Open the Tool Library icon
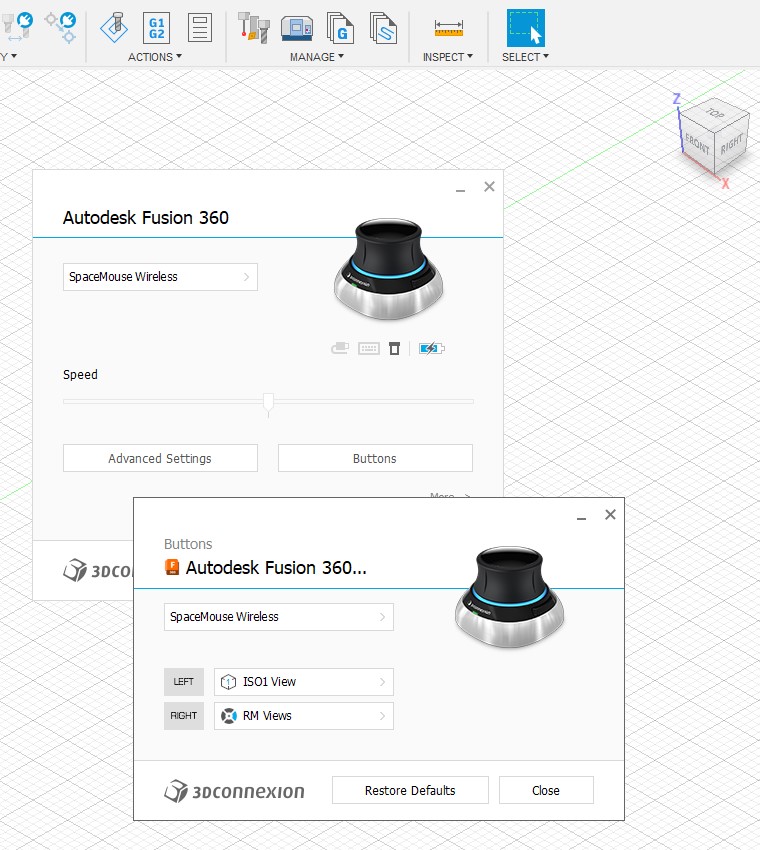760x850 pixels. [x=253, y=28]
